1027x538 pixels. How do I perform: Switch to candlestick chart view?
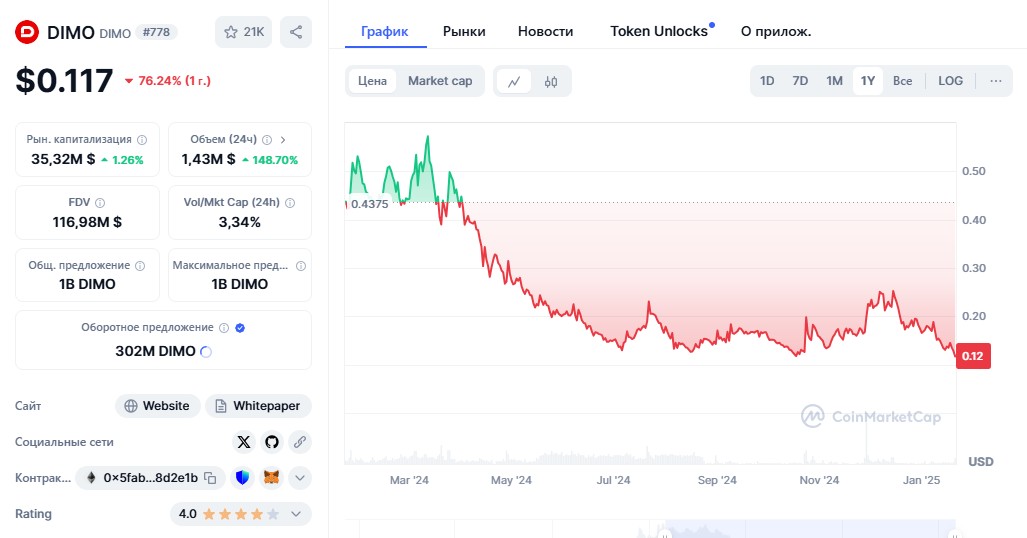[x=551, y=81]
